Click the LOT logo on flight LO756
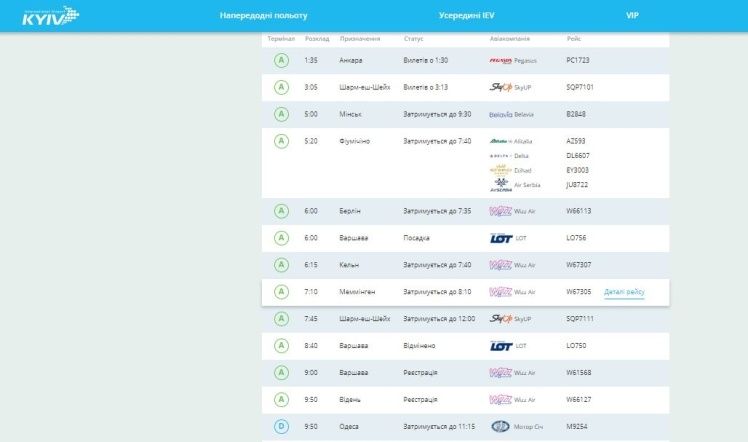 click(501, 238)
